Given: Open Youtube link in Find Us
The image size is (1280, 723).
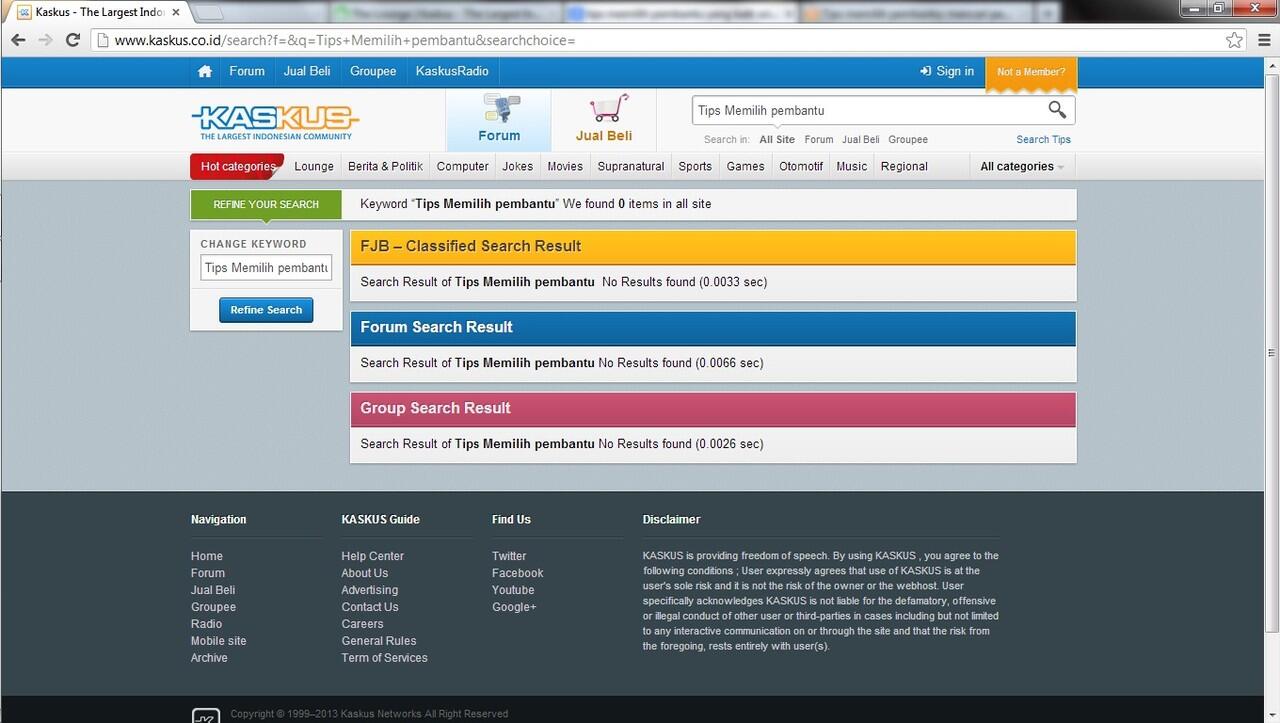Looking at the screenshot, I should click(513, 590).
